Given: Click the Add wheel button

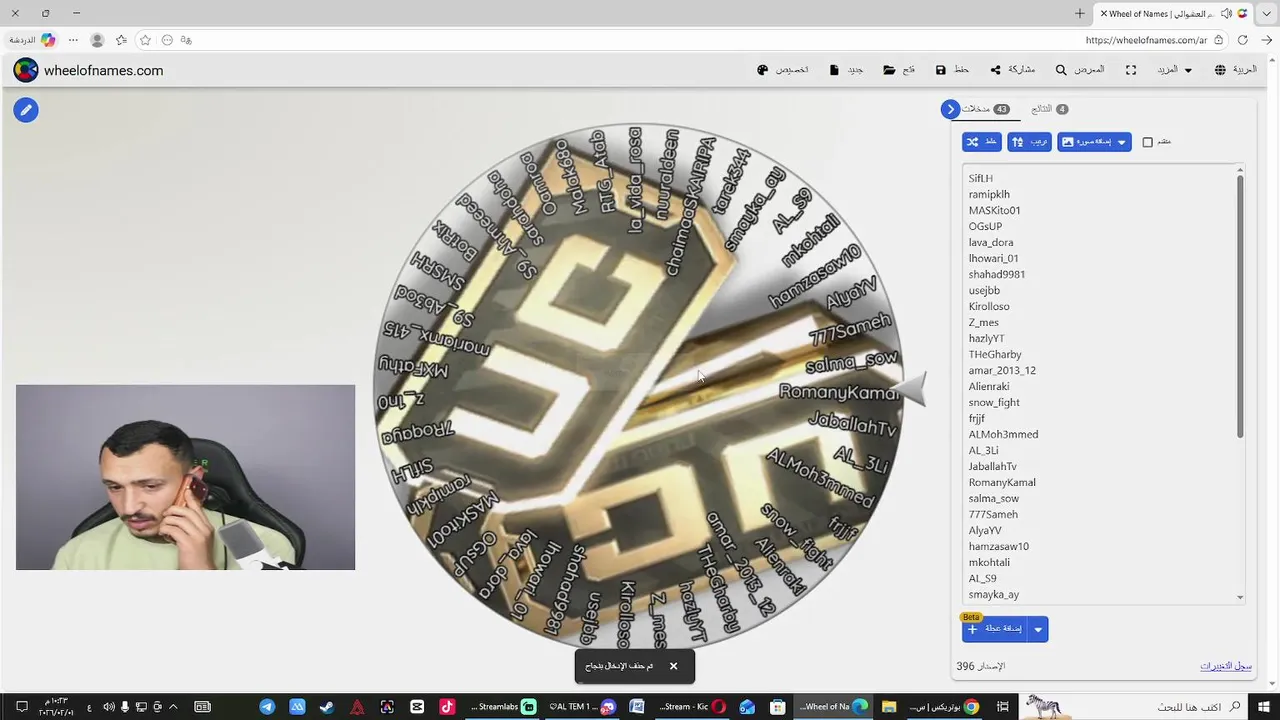Looking at the screenshot, I should pos(995,629).
